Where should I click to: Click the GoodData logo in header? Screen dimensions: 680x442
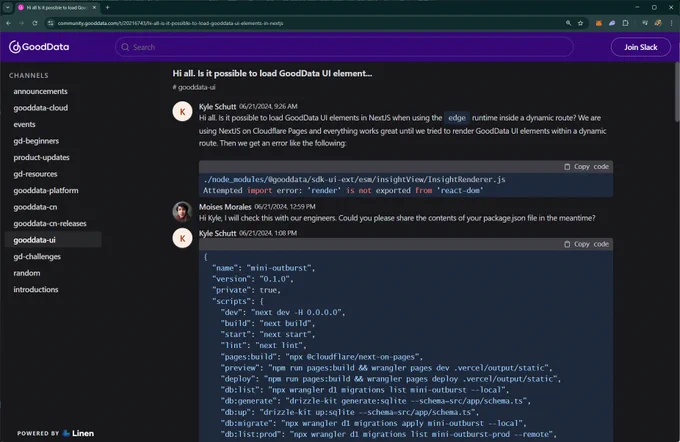pyautogui.click(x=39, y=47)
